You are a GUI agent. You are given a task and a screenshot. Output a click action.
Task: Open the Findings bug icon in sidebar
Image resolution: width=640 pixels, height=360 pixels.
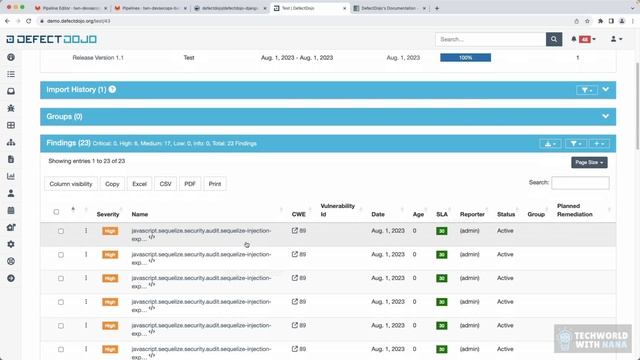(x=11, y=108)
